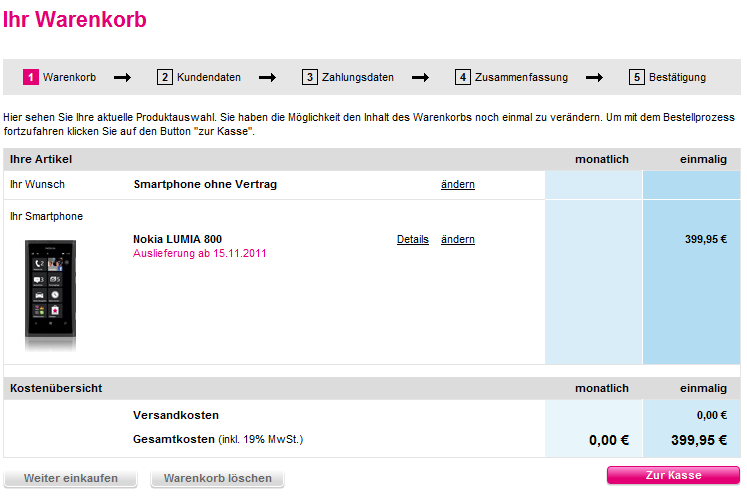Select step 1 Warenkorb in progress bar
Screen dimensions: 747x497
click(60, 77)
